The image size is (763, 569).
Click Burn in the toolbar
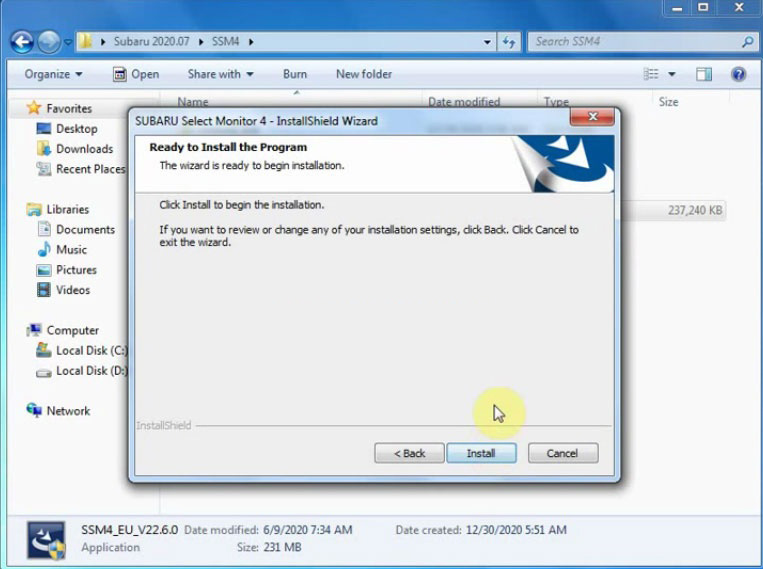[295, 74]
